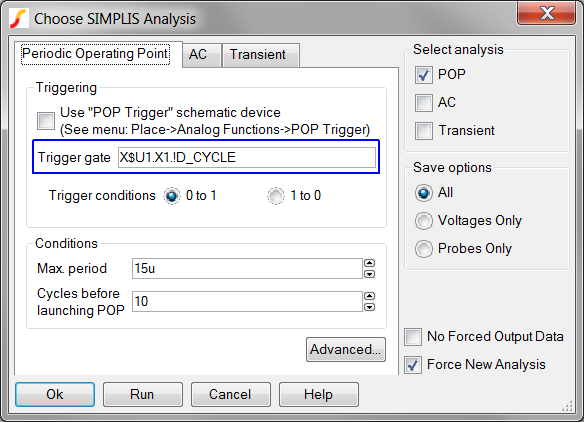Increment Cycles before launching POP value
The image size is (584, 422).
[x=369, y=296]
